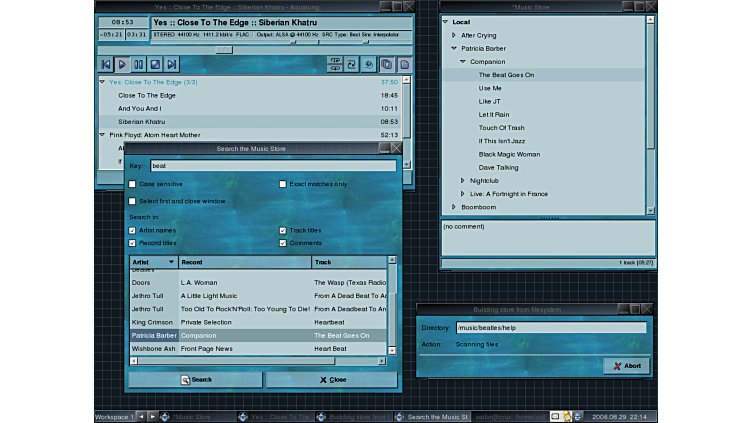The height and width of the screenshot is (423, 752).
Task: Click the Search button
Action: coord(196,380)
